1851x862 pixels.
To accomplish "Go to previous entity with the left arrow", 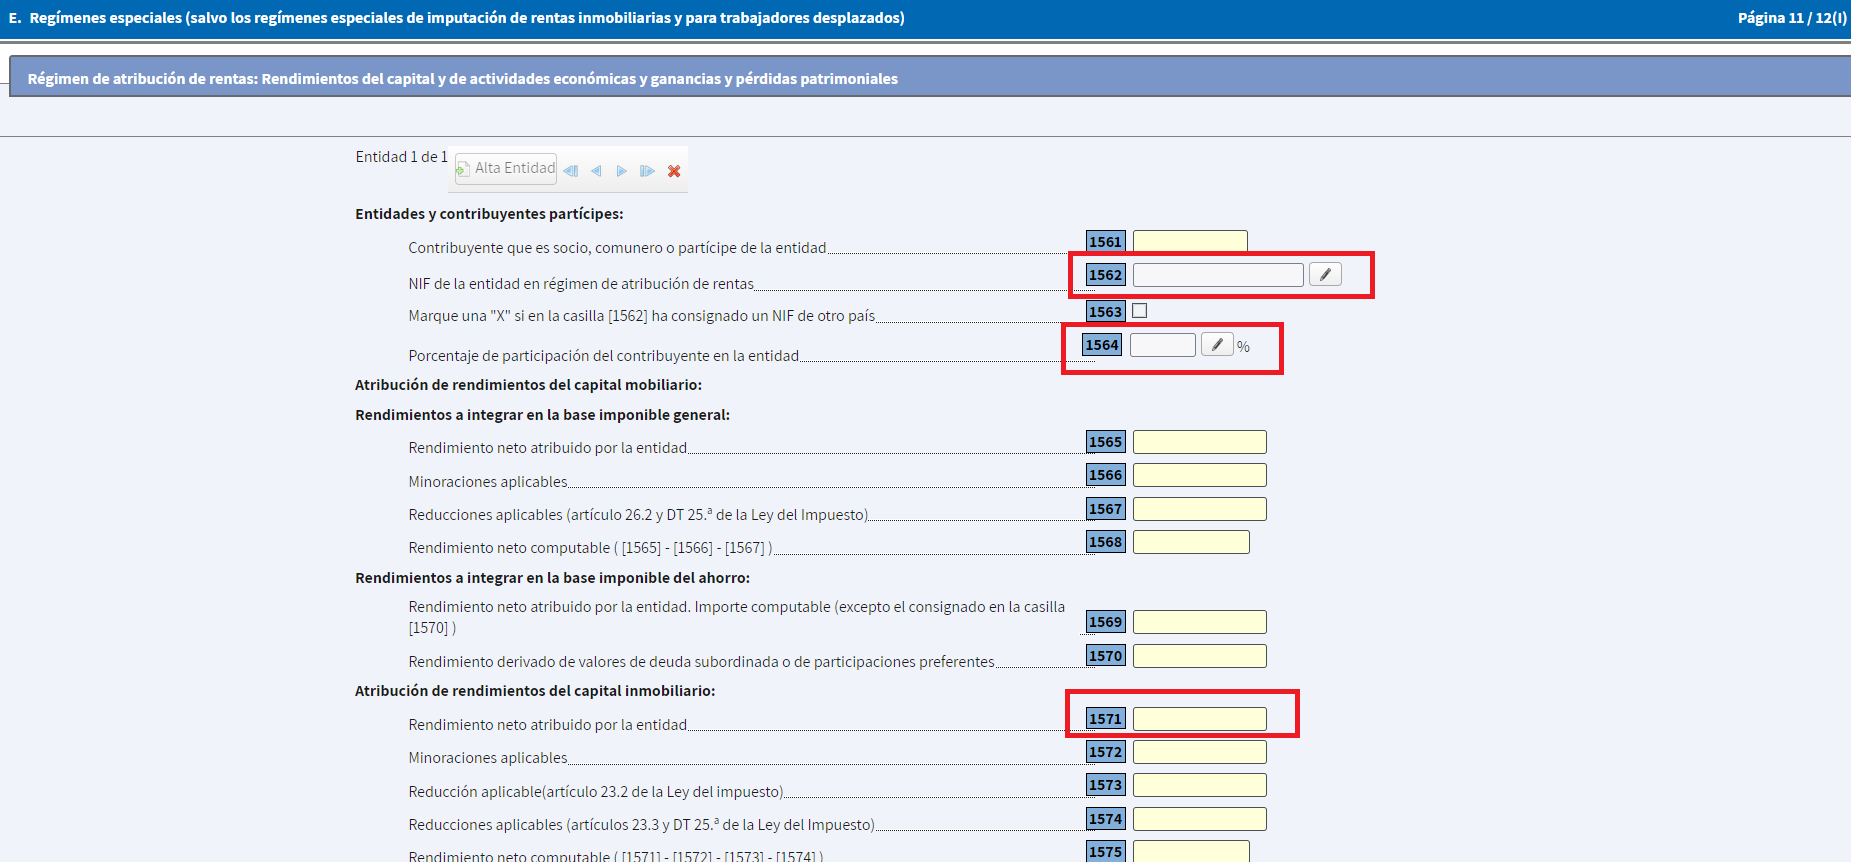I will click(596, 171).
